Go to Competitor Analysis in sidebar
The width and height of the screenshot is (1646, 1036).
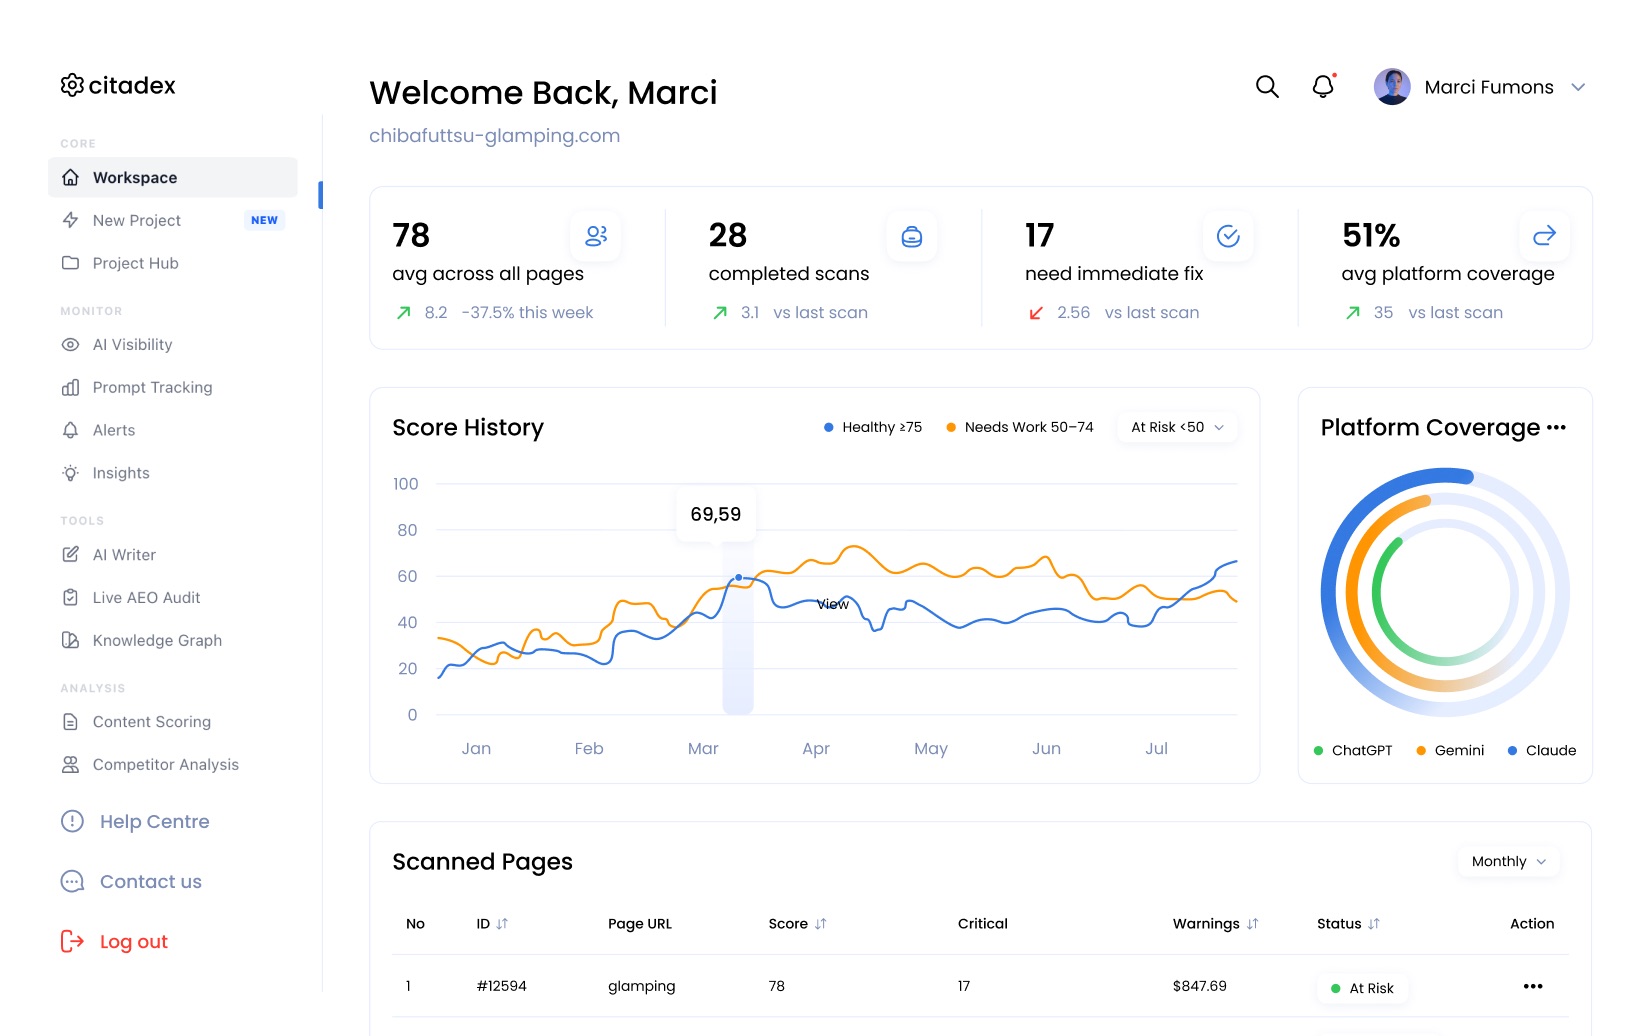tap(165, 765)
